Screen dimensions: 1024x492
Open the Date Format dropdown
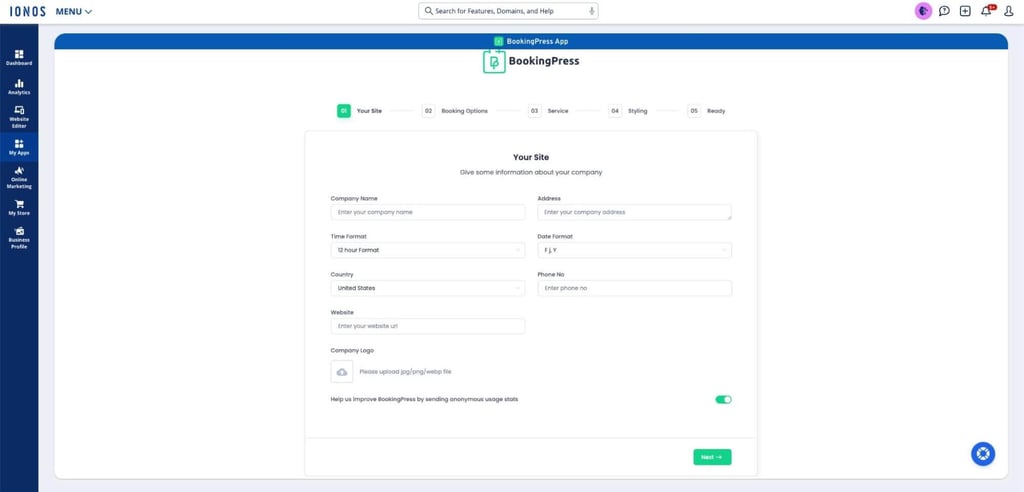(634, 250)
